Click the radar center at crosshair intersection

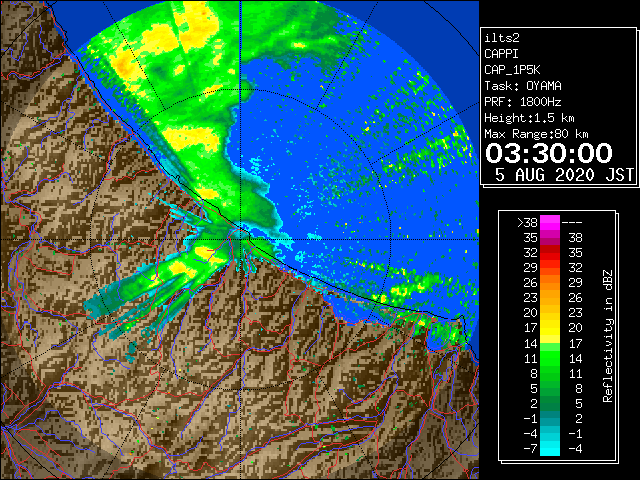[x=240, y=240]
